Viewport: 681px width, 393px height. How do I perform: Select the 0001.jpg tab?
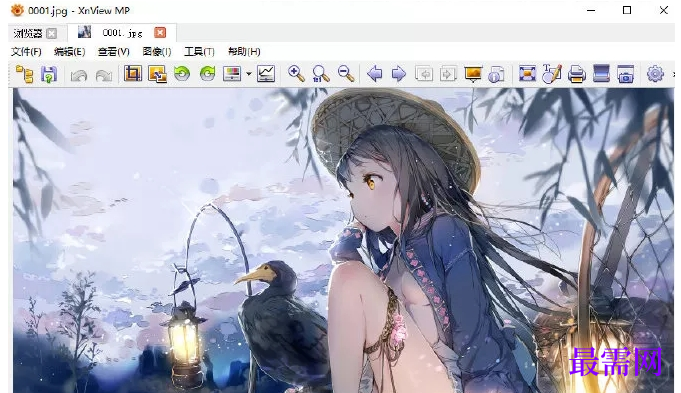point(122,33)
